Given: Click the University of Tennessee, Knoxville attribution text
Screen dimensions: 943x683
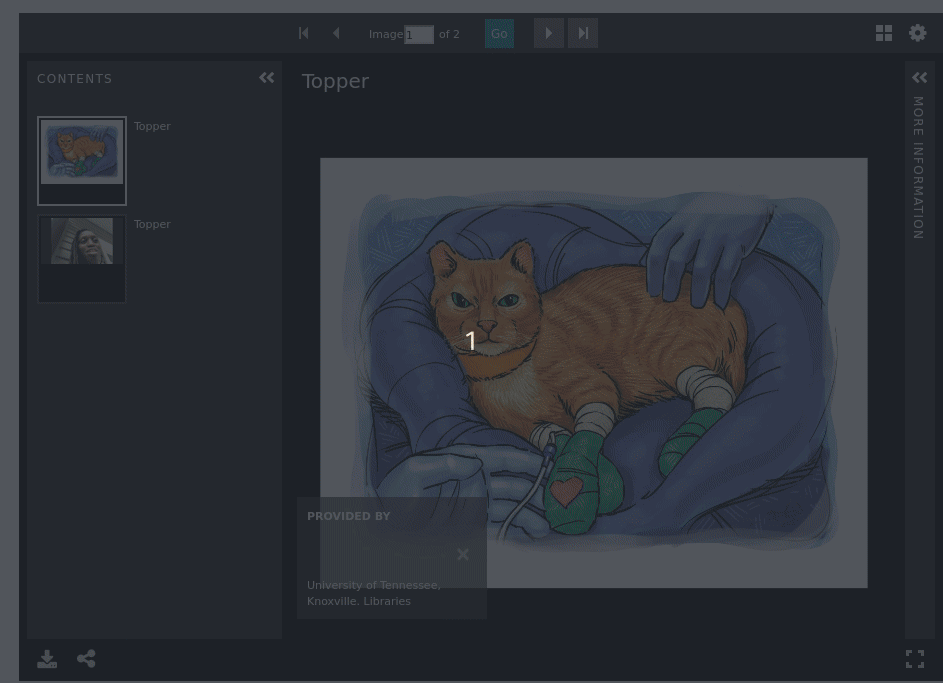Looking at the screenshot, I should (374, 593).
